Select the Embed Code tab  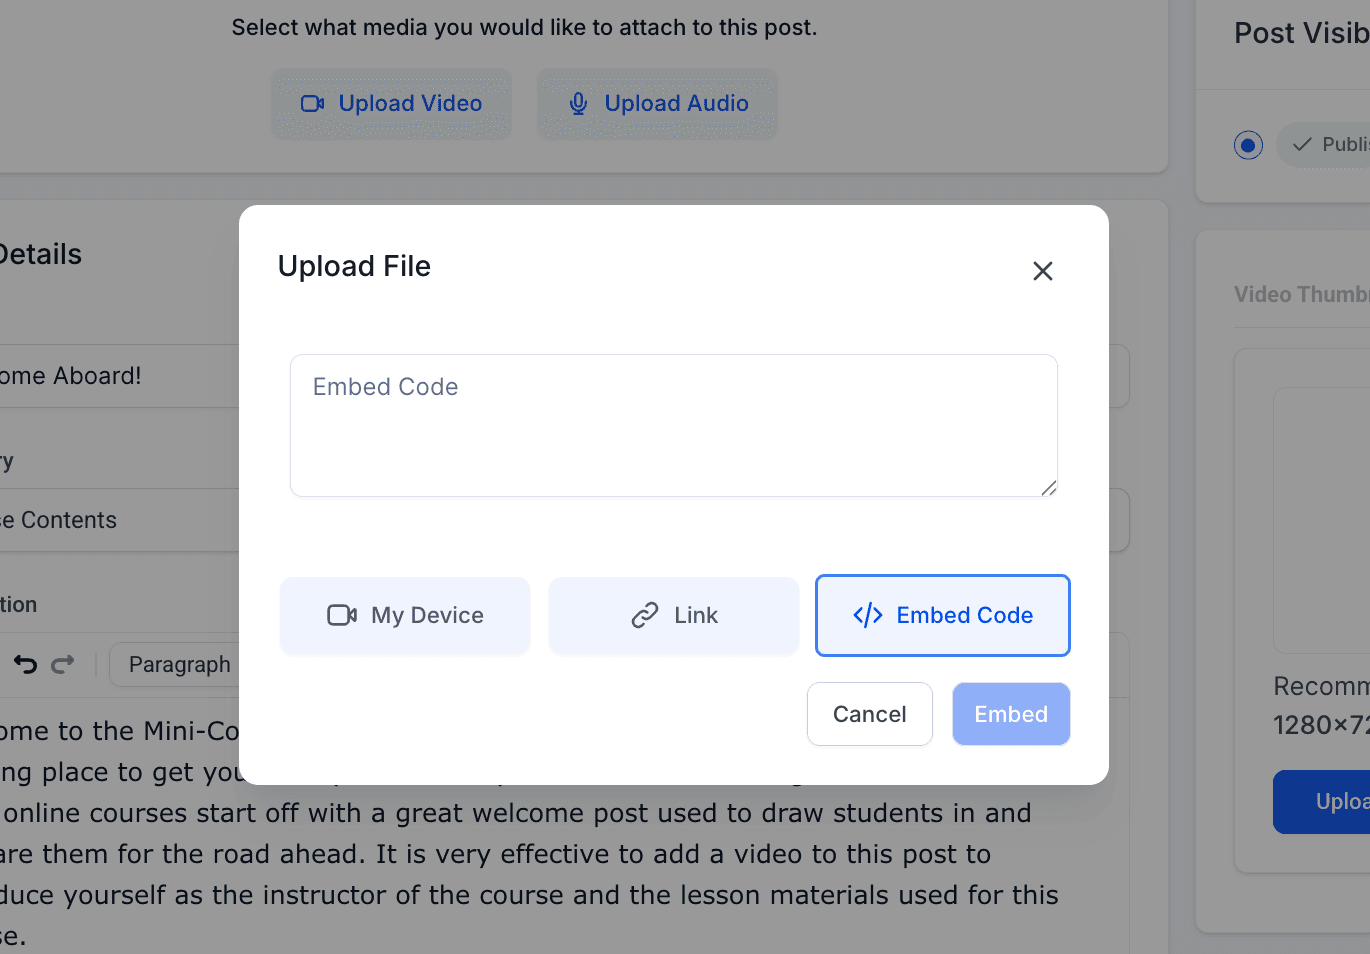pos(943,615)
